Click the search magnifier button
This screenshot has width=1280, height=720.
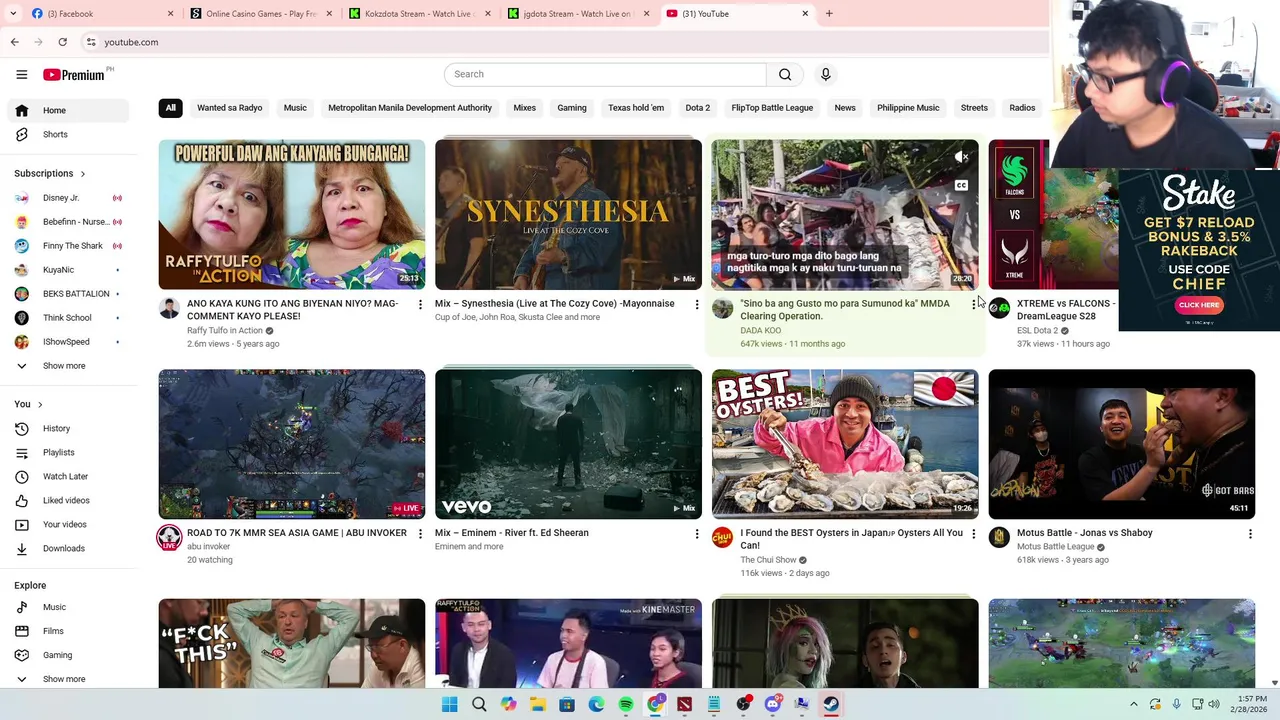click(x=785, y=74)
